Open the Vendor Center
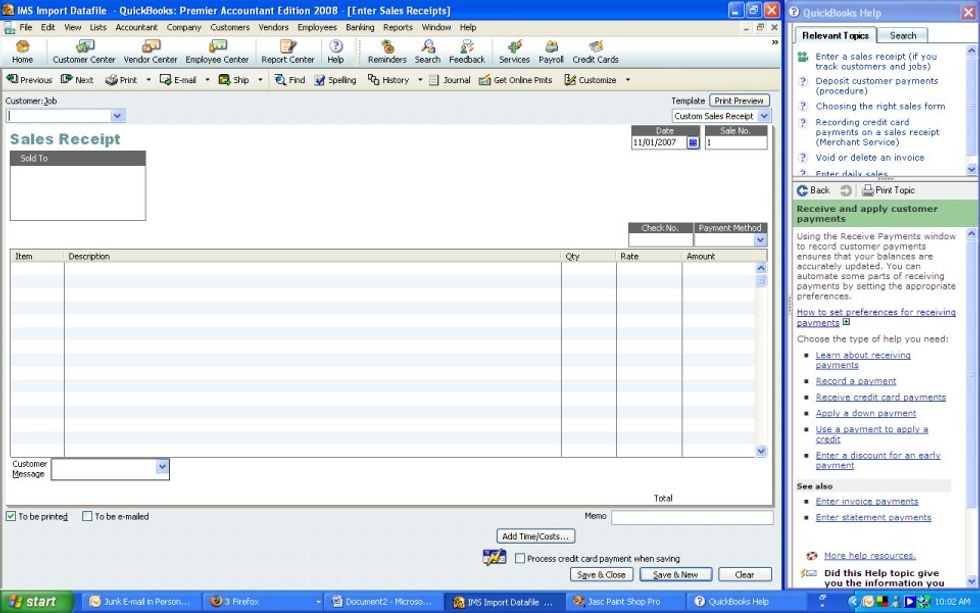Image resolution: width=980 pixels, height=613 pixels. point(150,52)
